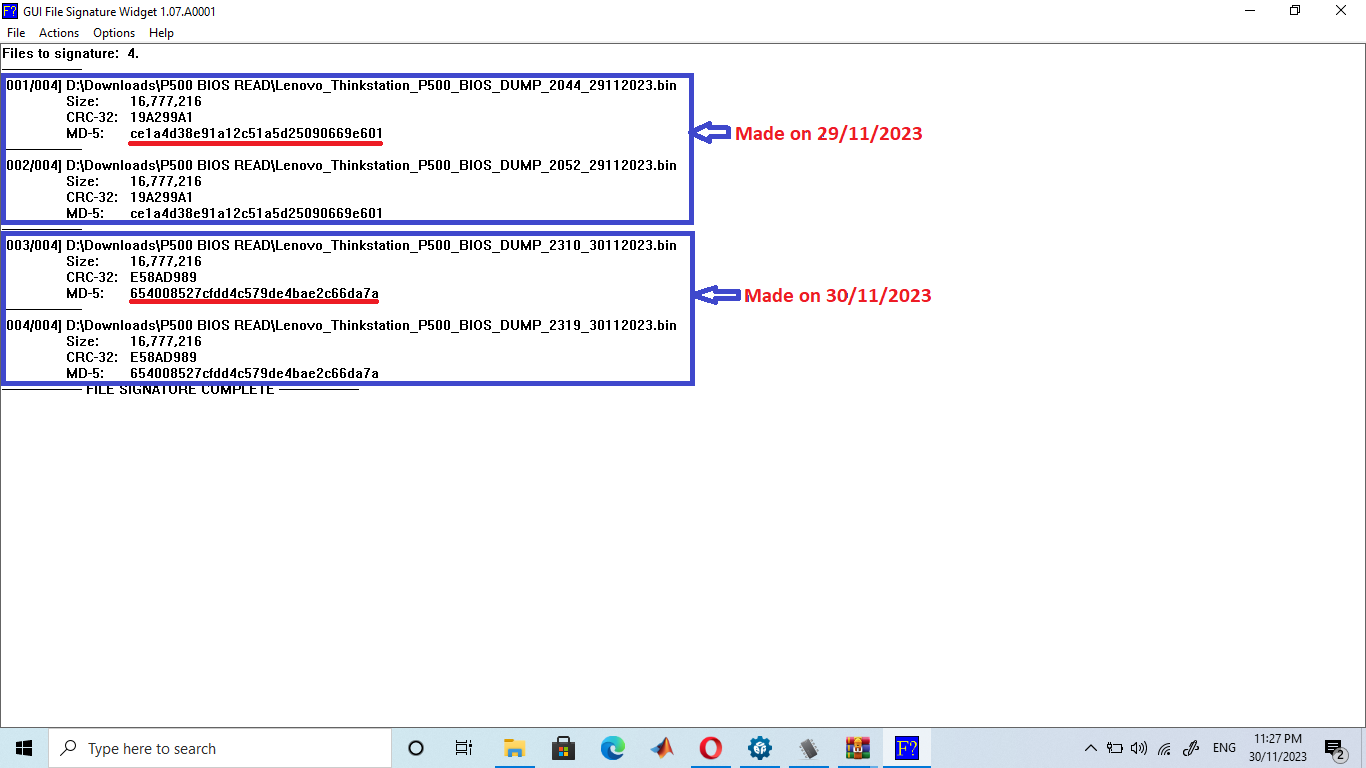Click the "Files to signature: 4." line
This screenshot has width=1366, height=768.
[71, 53]
